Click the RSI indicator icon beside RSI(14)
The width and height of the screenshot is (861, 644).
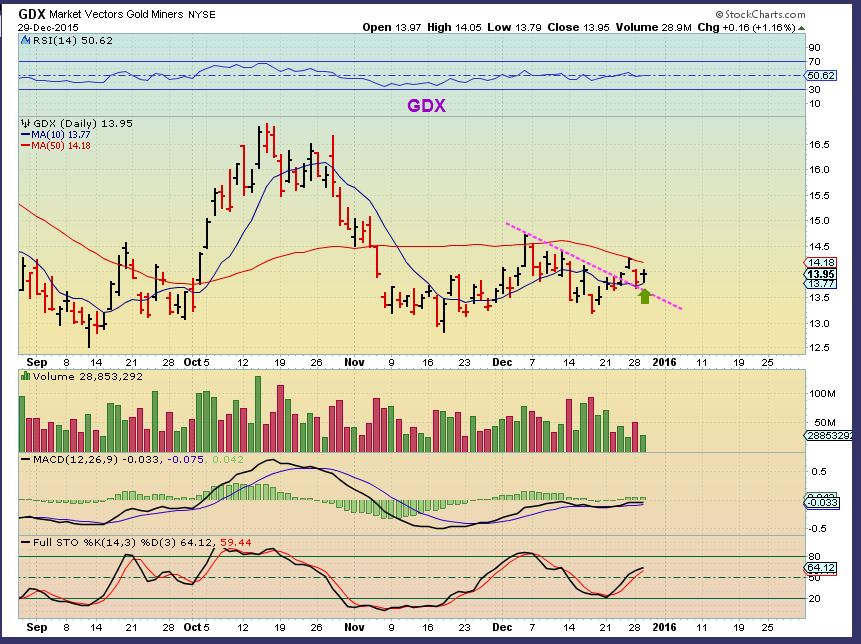pos(25,40)
